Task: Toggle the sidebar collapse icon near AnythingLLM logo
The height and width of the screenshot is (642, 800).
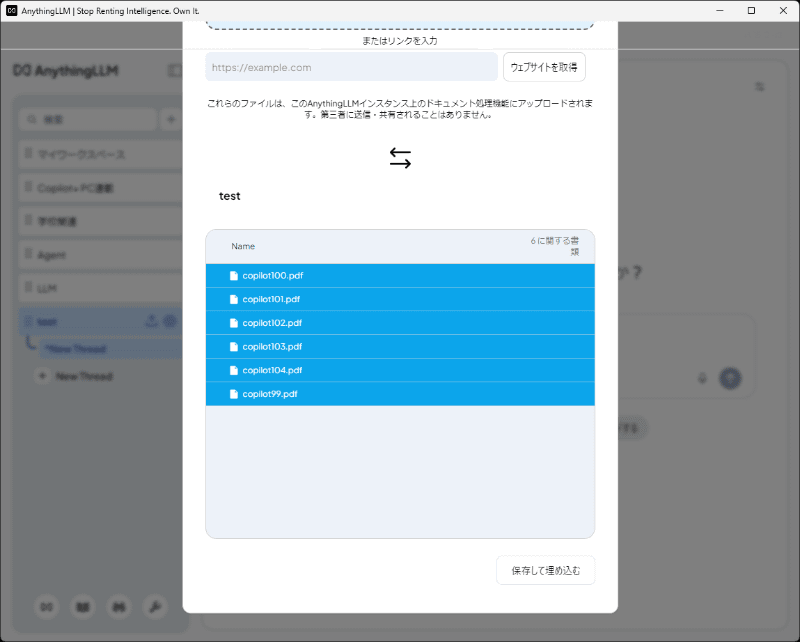Action: (x=175, y=70)
